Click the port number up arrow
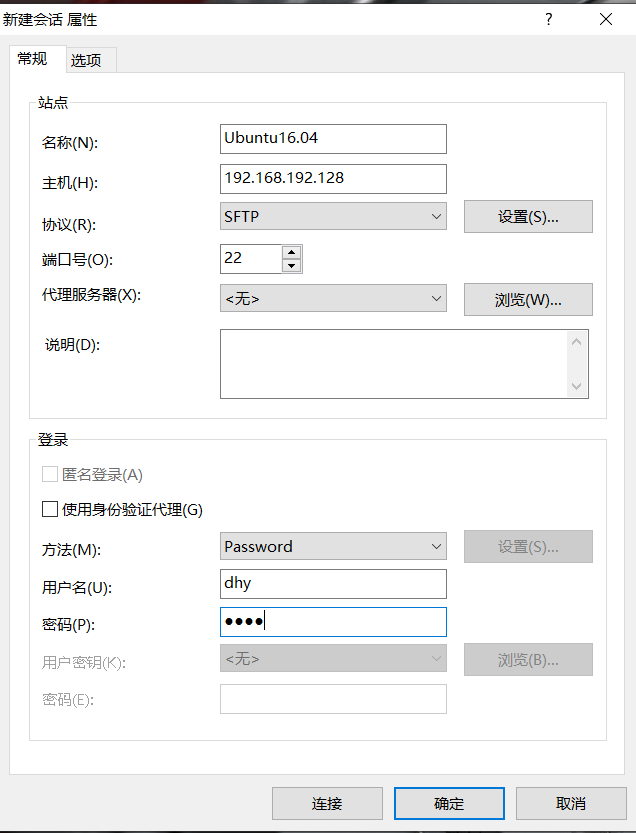636x833 pixels. 290,251
